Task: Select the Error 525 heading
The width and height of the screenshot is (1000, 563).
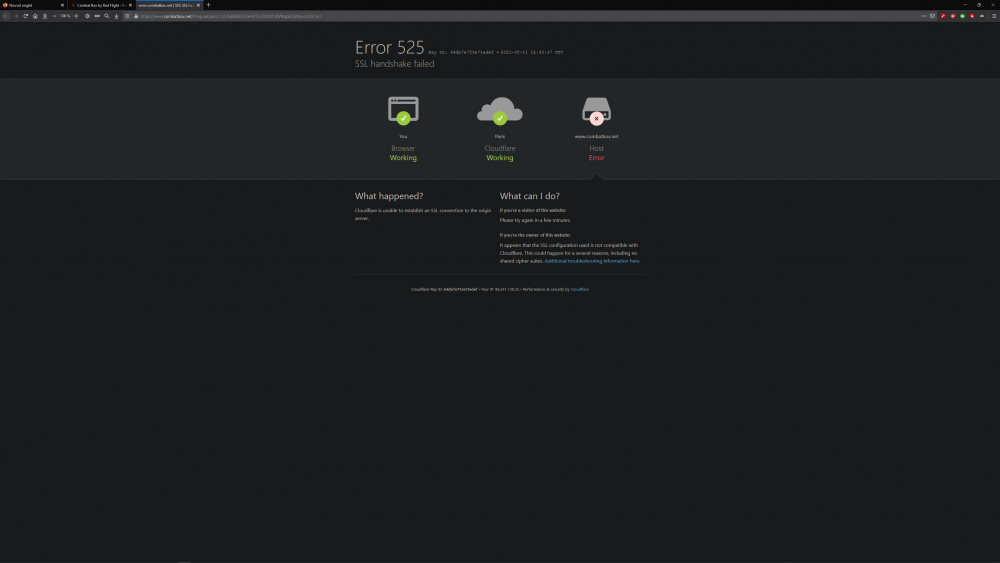Action: tap(390, 47)
